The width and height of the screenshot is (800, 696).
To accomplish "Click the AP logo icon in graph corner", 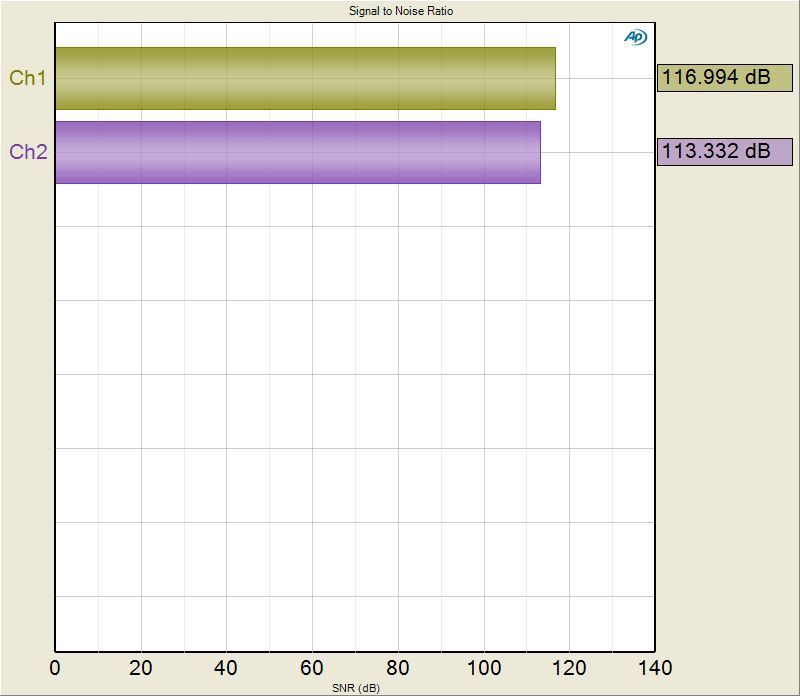I will click(x=635, y=37).
